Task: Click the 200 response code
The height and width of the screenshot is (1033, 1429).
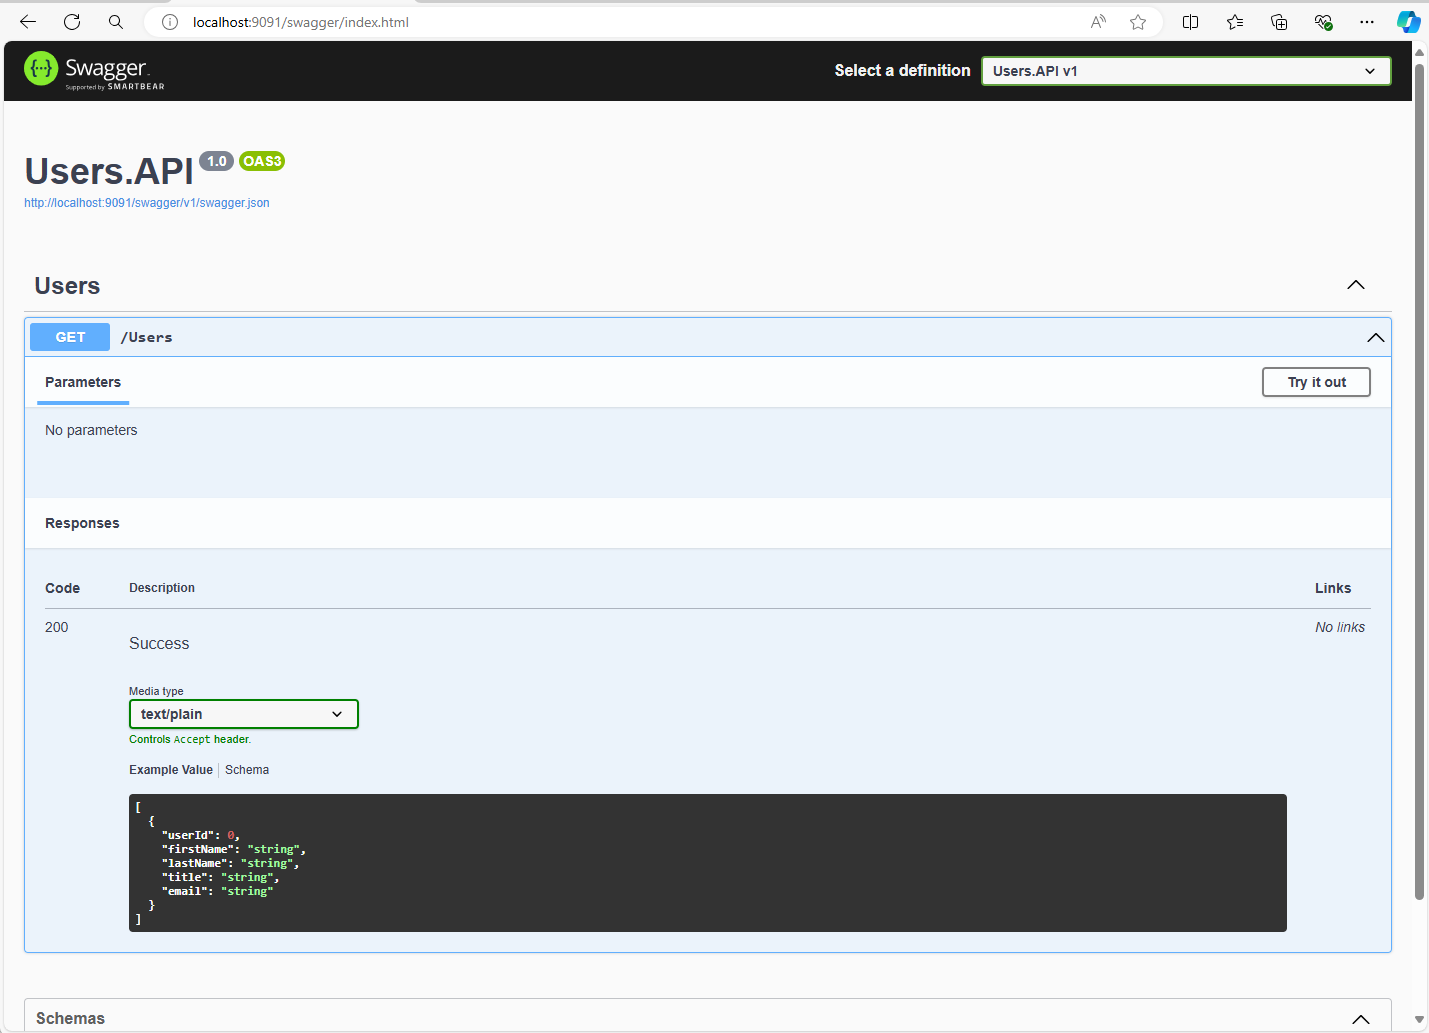Action: [x=57, y=627]
